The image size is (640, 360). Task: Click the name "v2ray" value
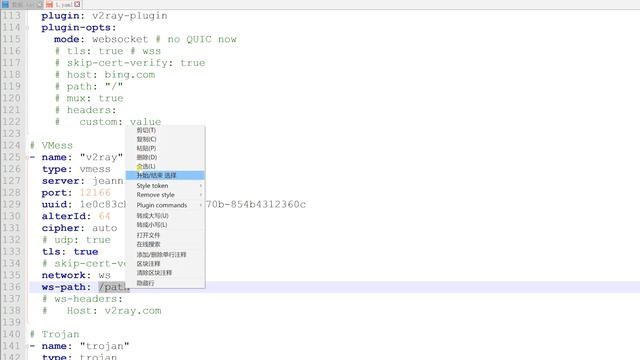coord(101,157)
